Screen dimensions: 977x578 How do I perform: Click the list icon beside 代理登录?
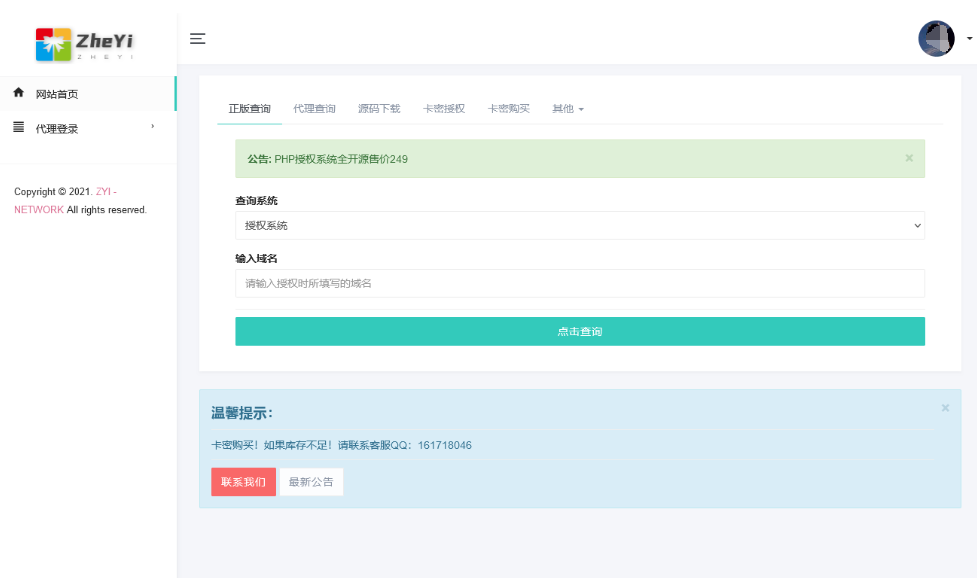[x=18, y=127]
